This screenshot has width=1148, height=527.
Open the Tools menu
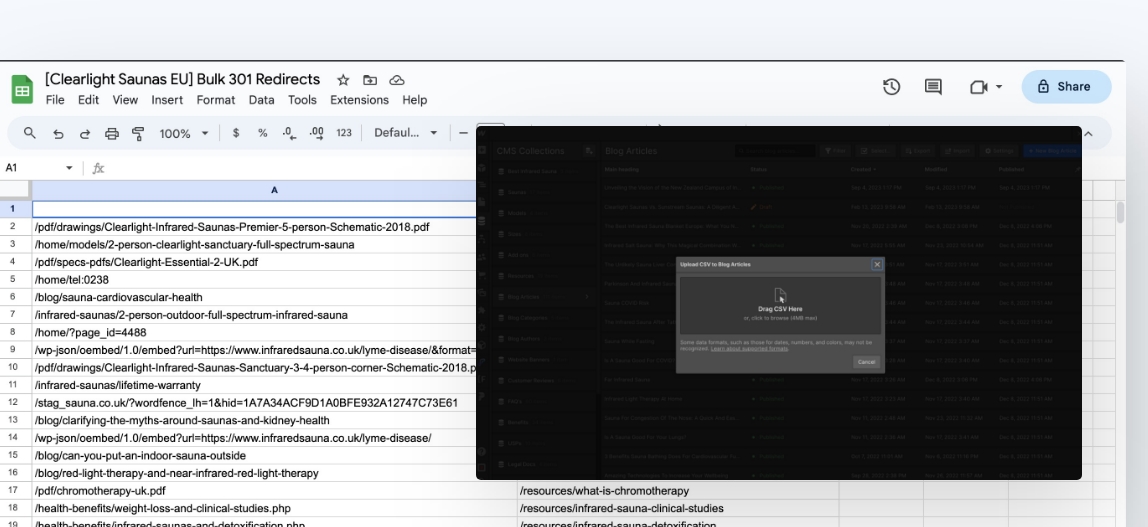tap(302, 100)
